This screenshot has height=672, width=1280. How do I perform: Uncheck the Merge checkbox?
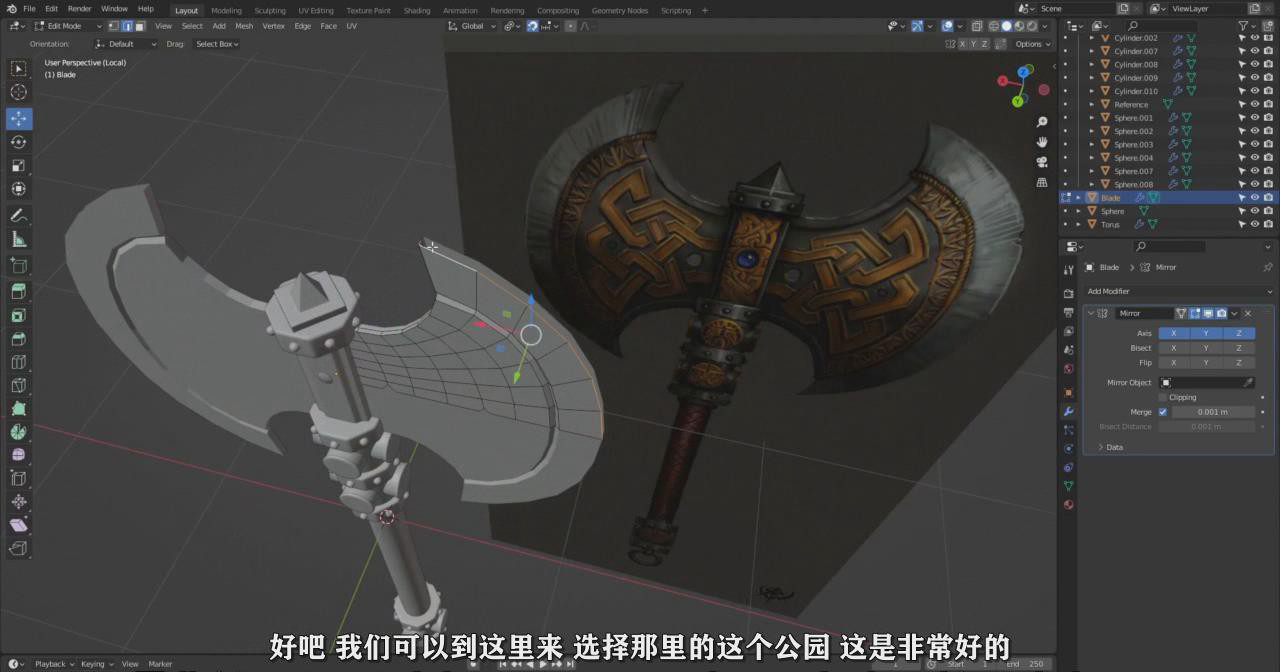tap(1163, 412)
